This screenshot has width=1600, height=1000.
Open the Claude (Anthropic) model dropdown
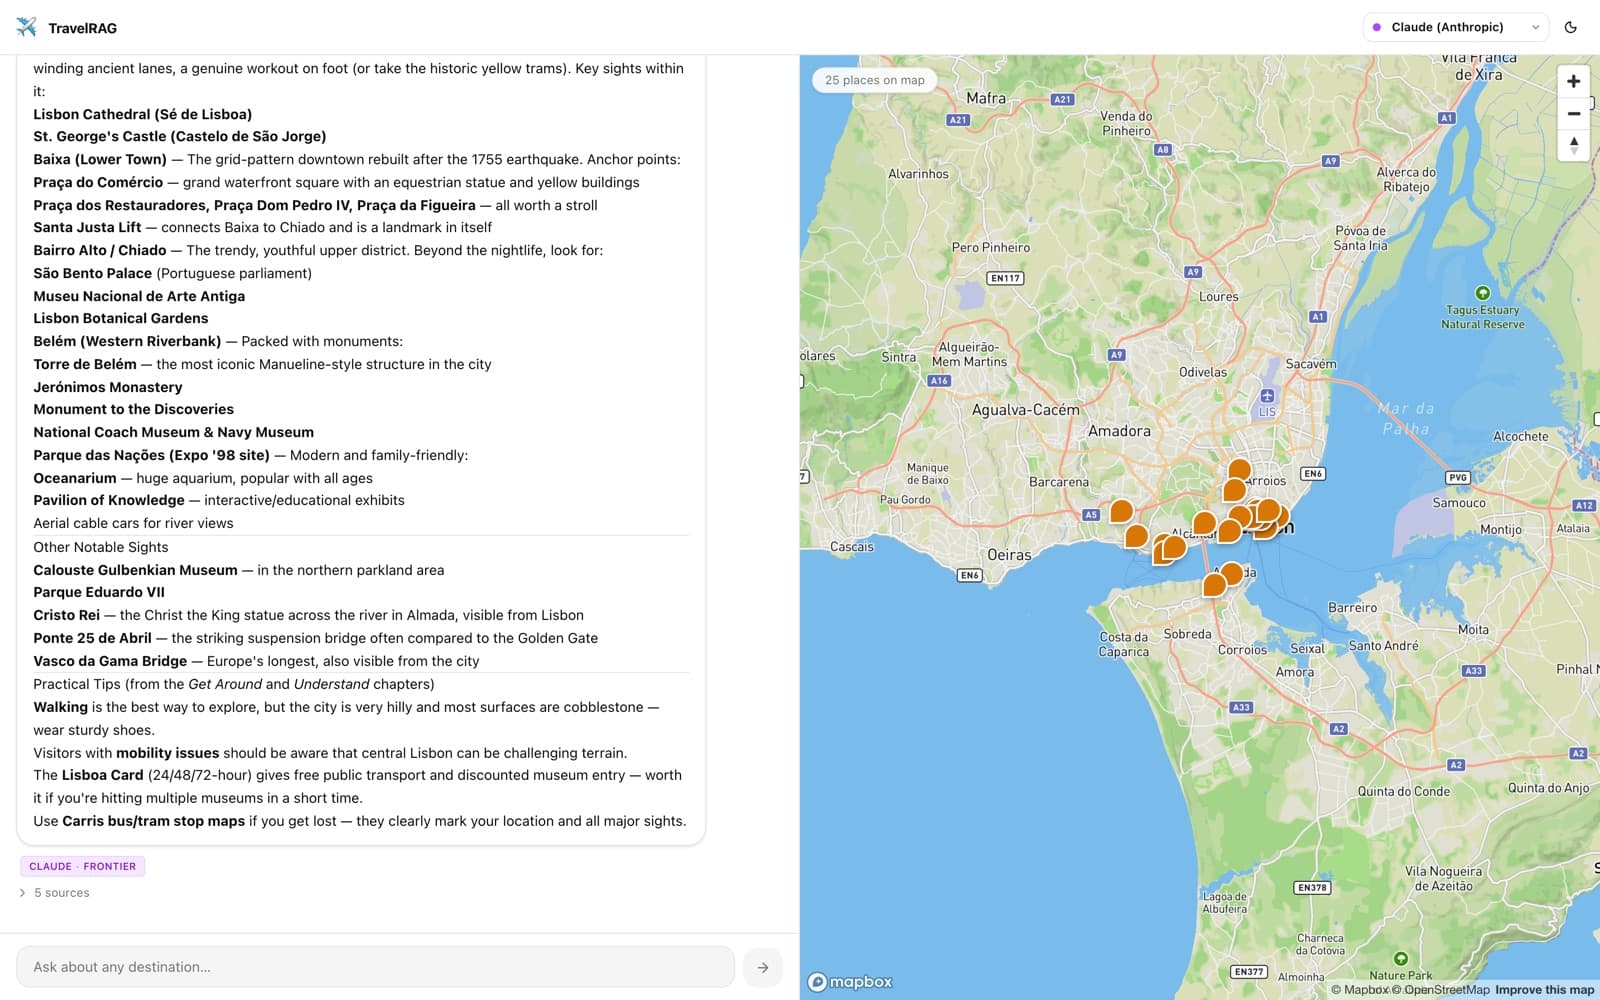[1455, 27]
